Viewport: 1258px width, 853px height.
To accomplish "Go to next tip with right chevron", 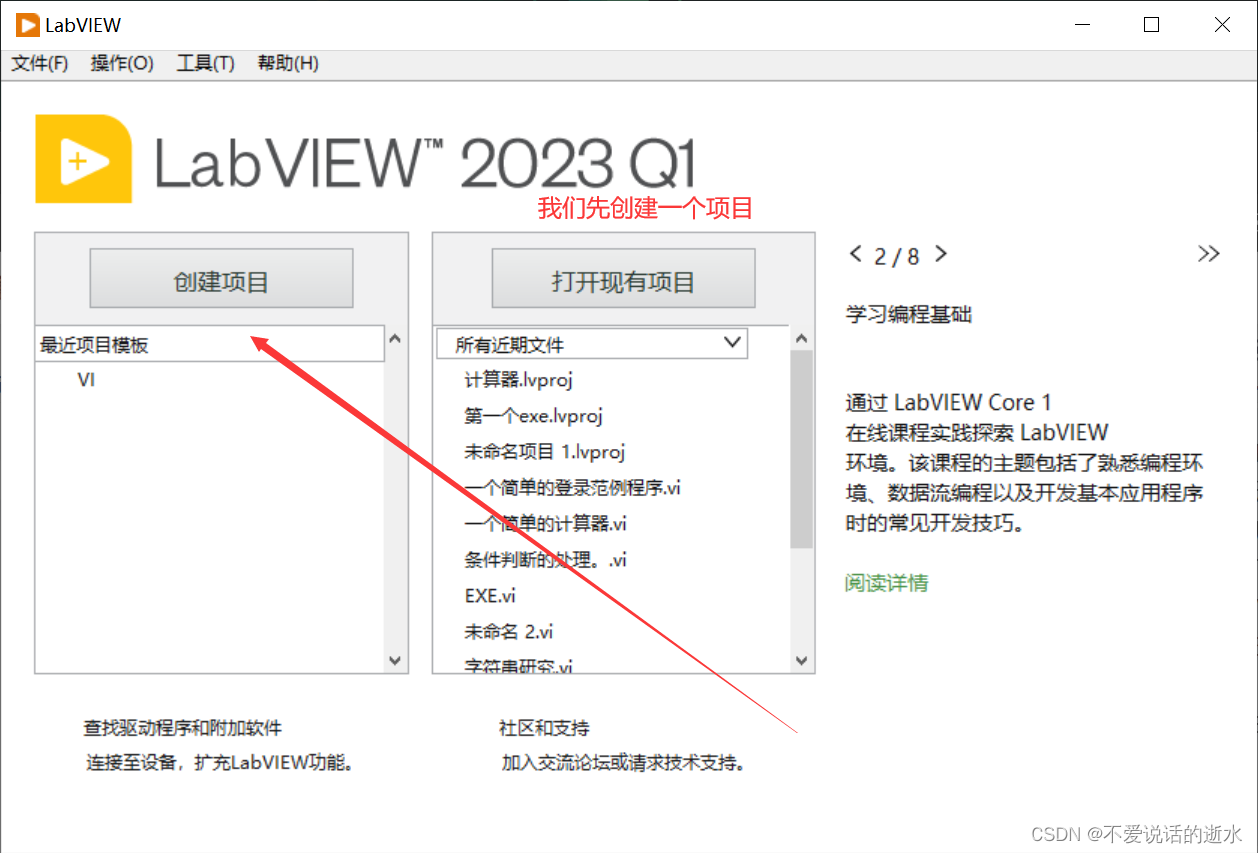I will 941,254.
